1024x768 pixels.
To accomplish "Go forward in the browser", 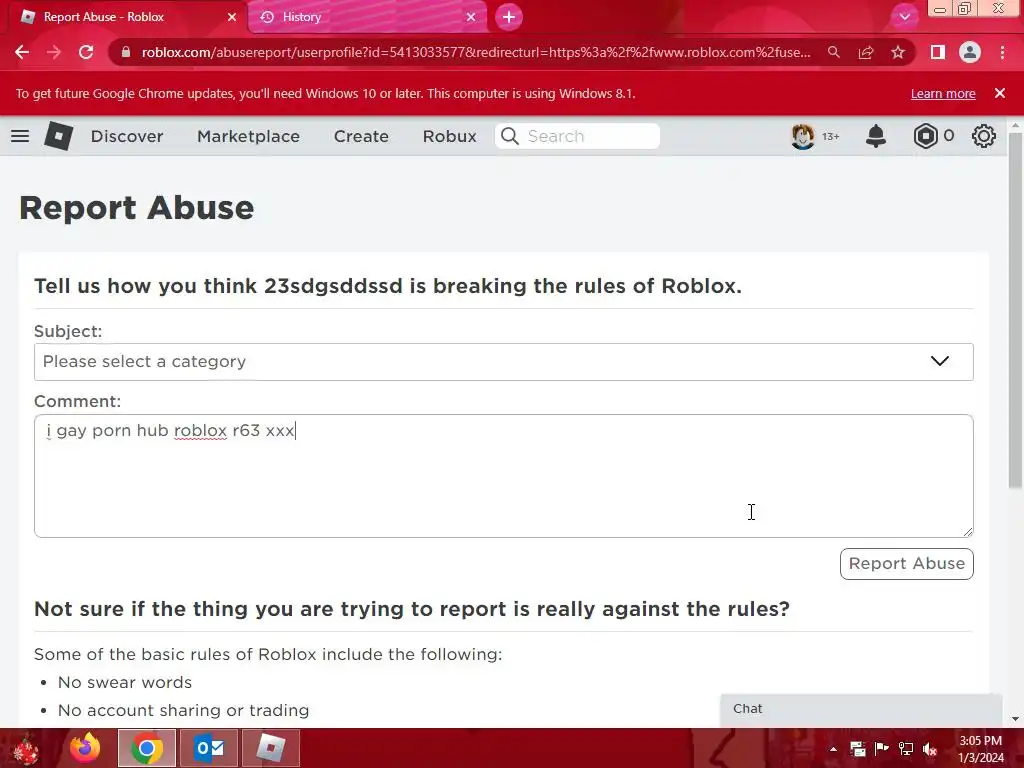I will [54, 52].
